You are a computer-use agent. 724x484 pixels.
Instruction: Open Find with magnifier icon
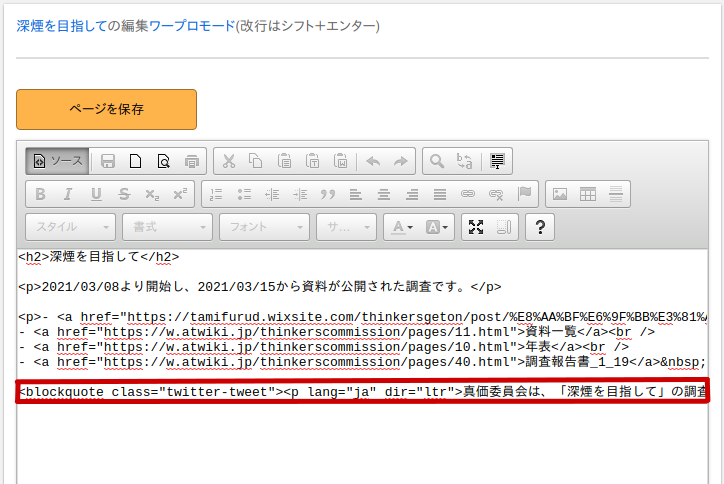pyautogui.click(x=437, y=161)
